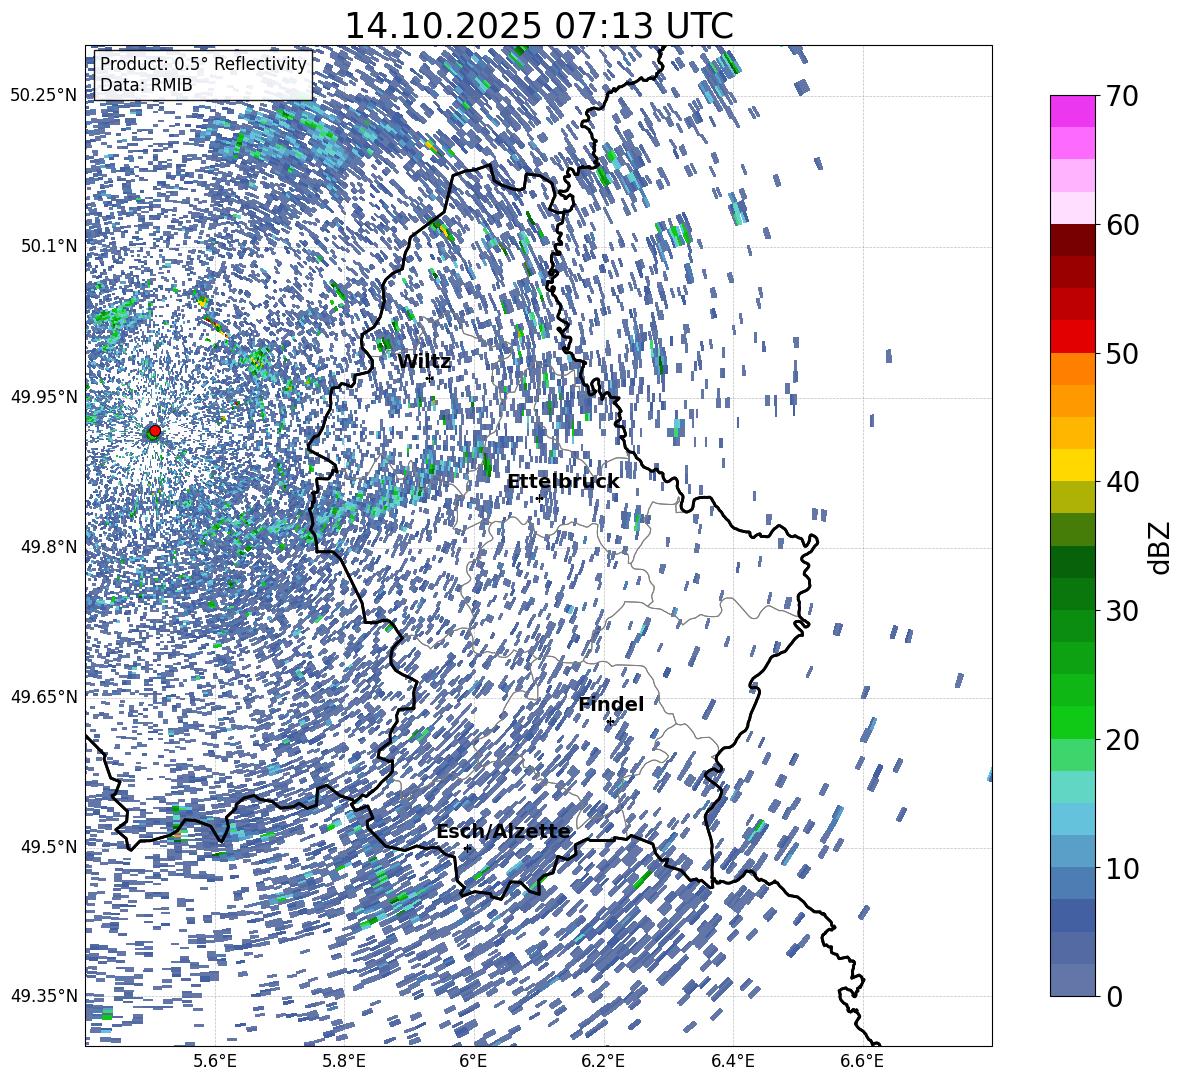1184x1081 pixels.
Task: Select the Ettelbruck city label
Action: pos(562,482)
